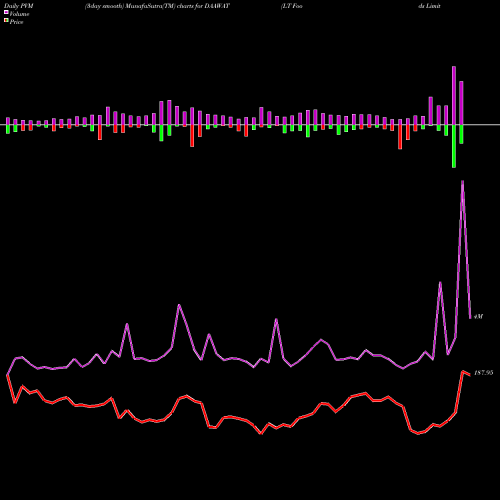Screen dimensions: 500x500
Task: Click the Price legend label
Action: 16,22
